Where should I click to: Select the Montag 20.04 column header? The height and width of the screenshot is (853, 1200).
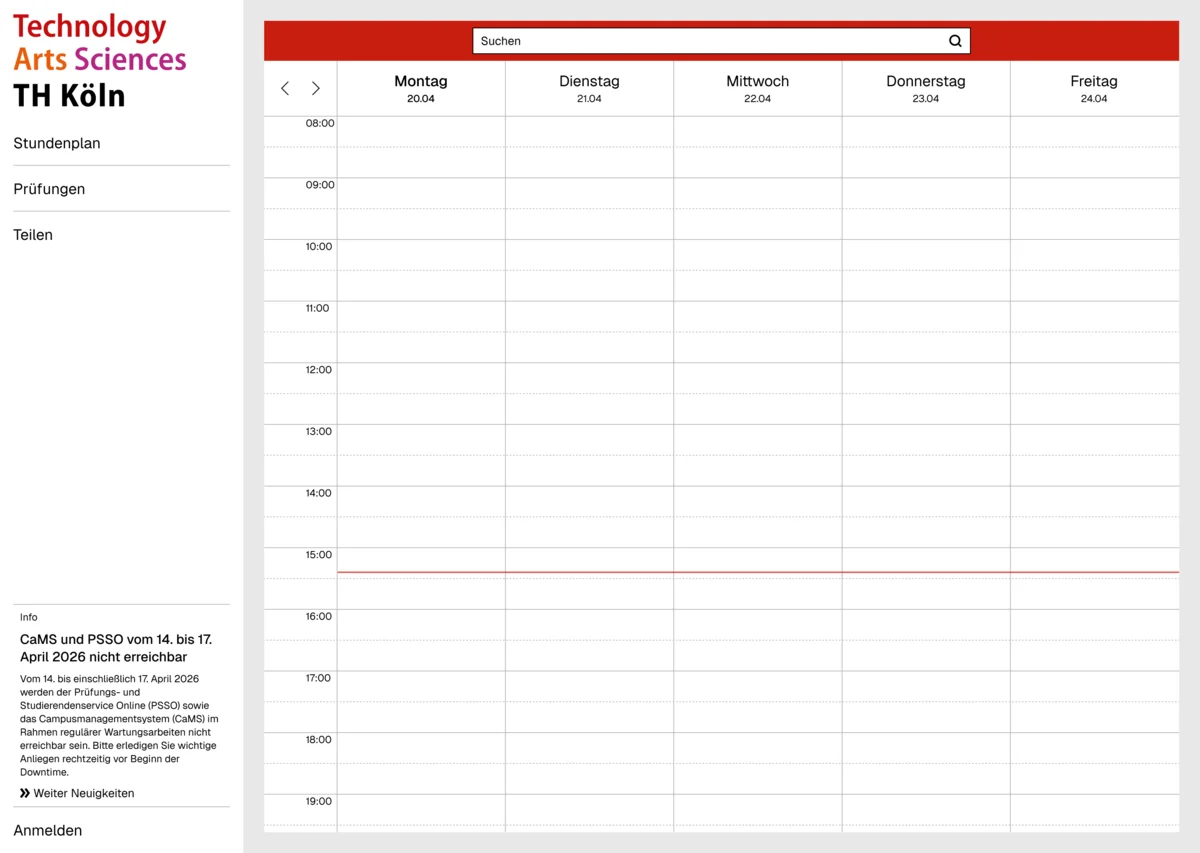coord(421,89)
